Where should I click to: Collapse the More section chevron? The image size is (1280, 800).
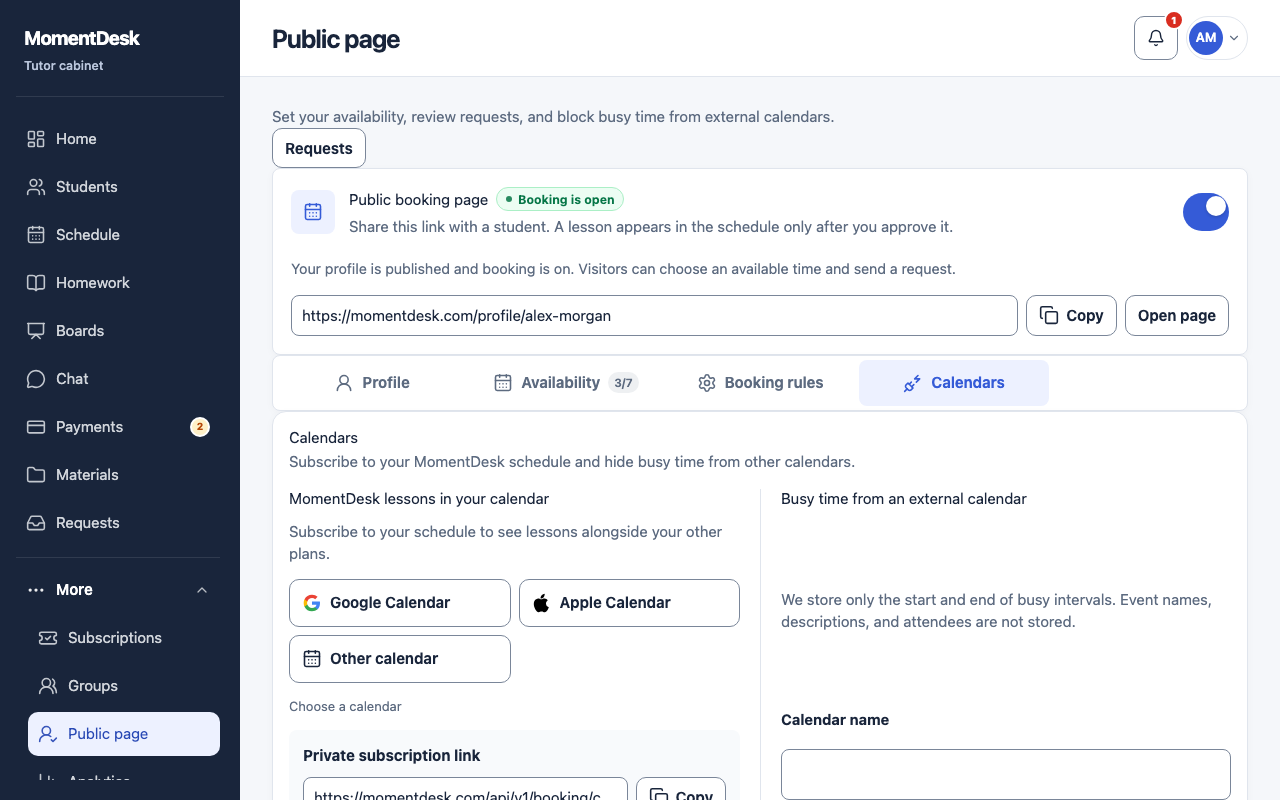(x=202, y=590)
